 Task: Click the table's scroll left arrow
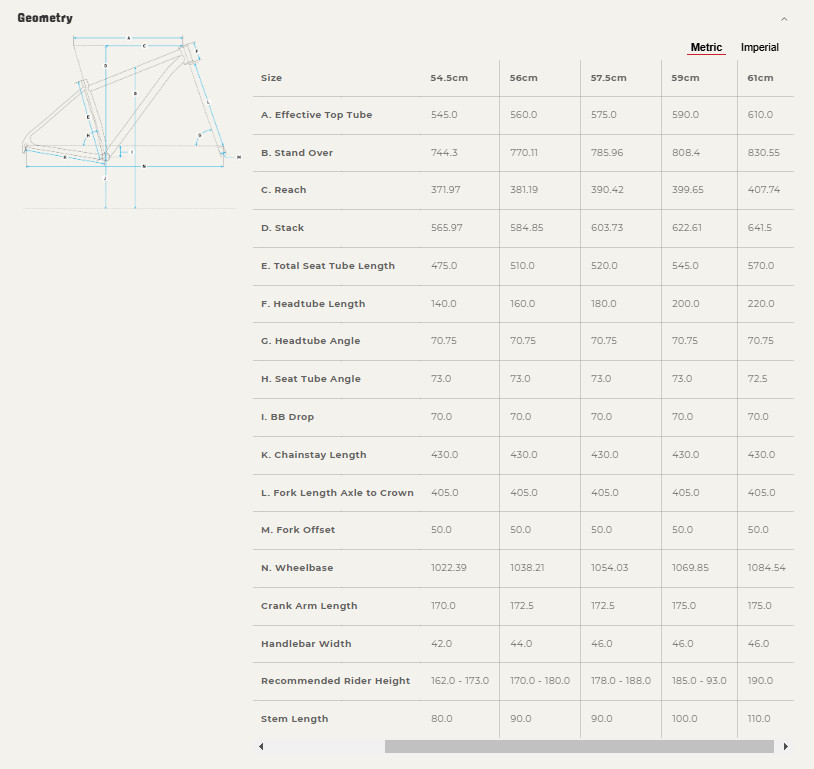click(x=261, y=746)
